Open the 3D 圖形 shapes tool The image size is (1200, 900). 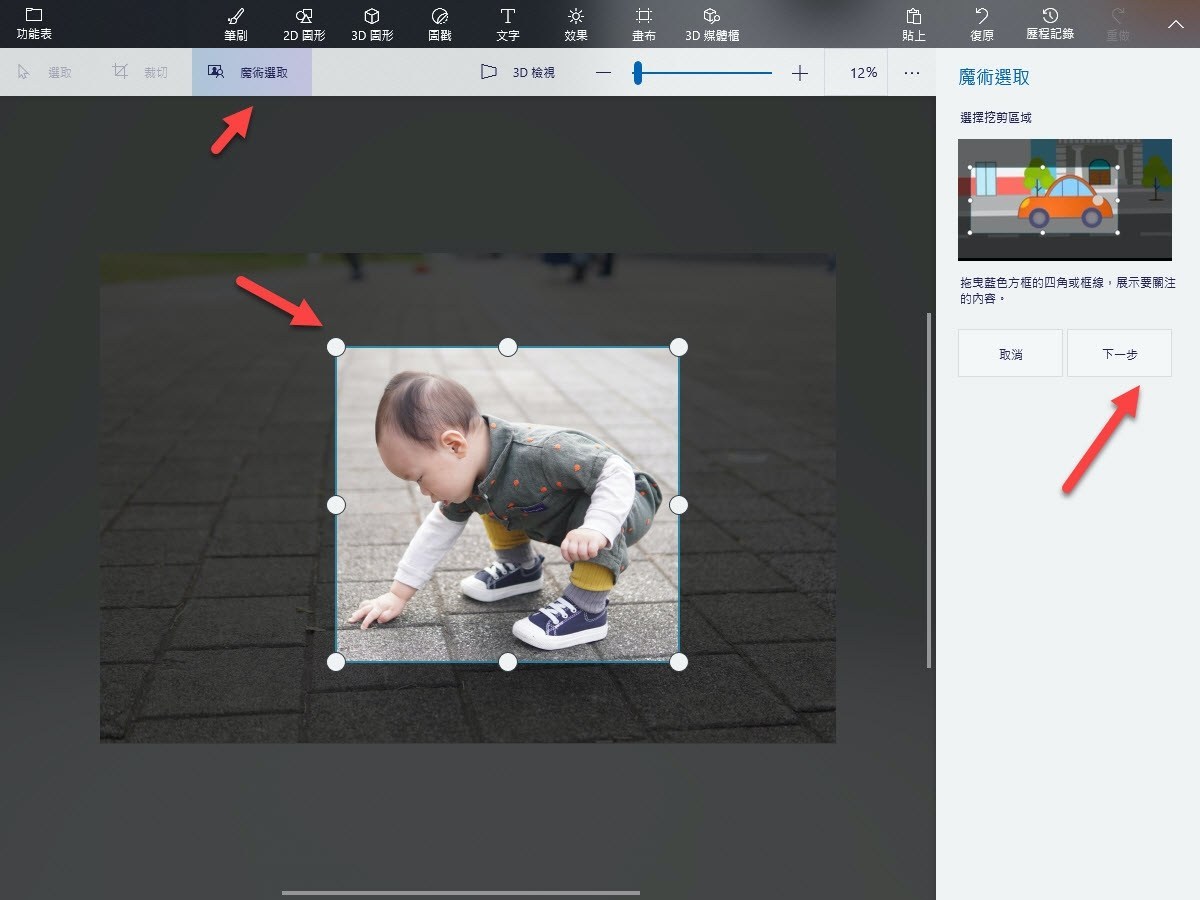tap(372, 24)
